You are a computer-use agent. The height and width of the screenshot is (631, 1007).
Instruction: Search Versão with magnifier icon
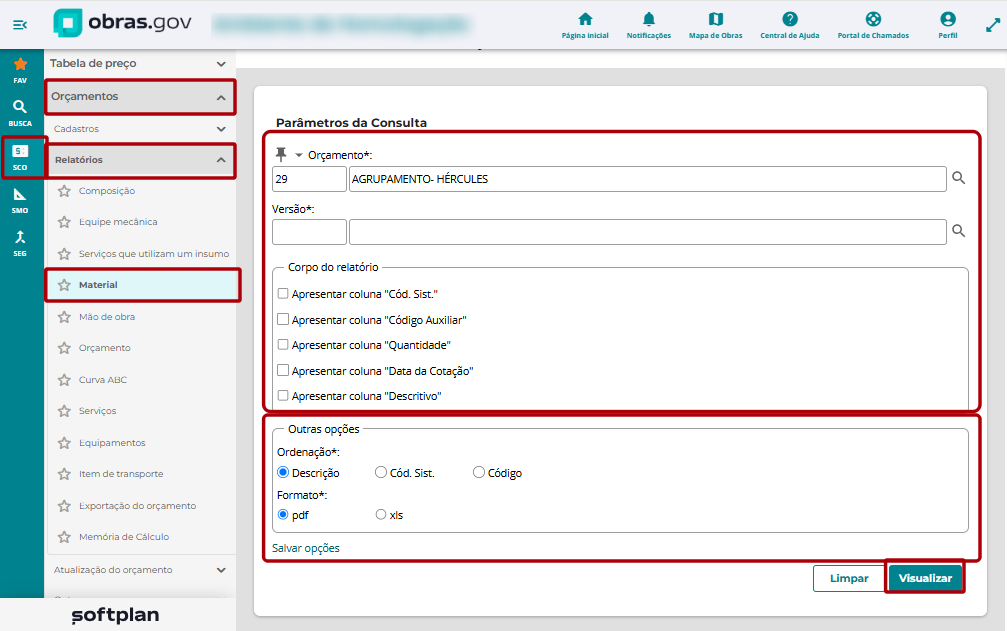[958, 230]
